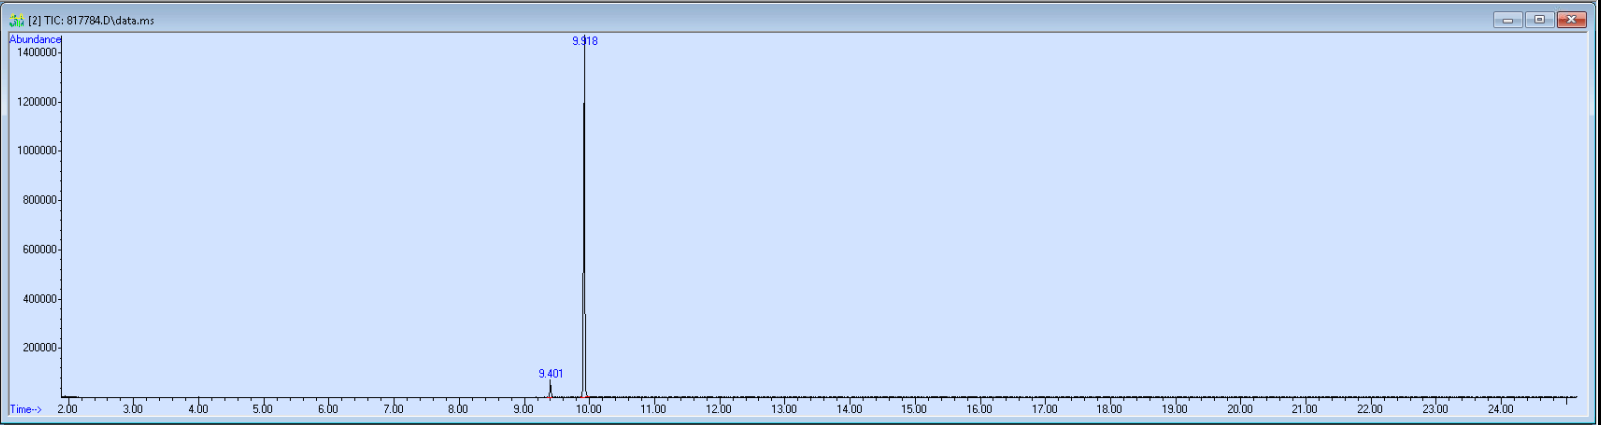Viewport: 1601px width, 425px height.
Task: Click the 12.00 time axis label
Action: (x=718, y=409)
